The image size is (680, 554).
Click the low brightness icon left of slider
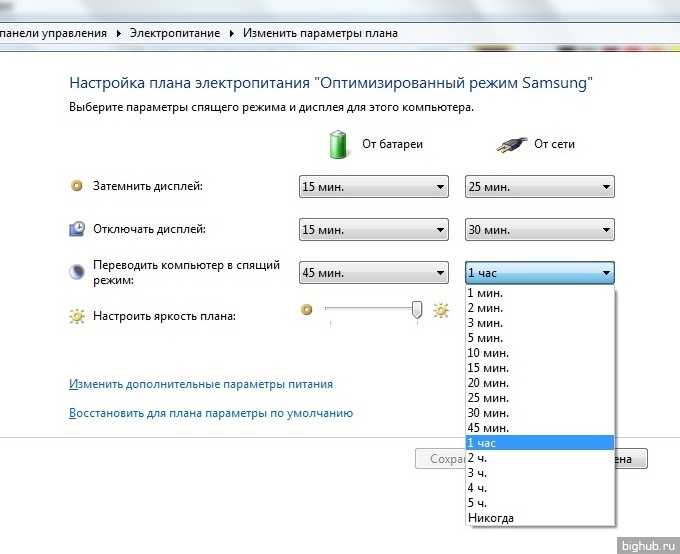(x=307, y=310)
